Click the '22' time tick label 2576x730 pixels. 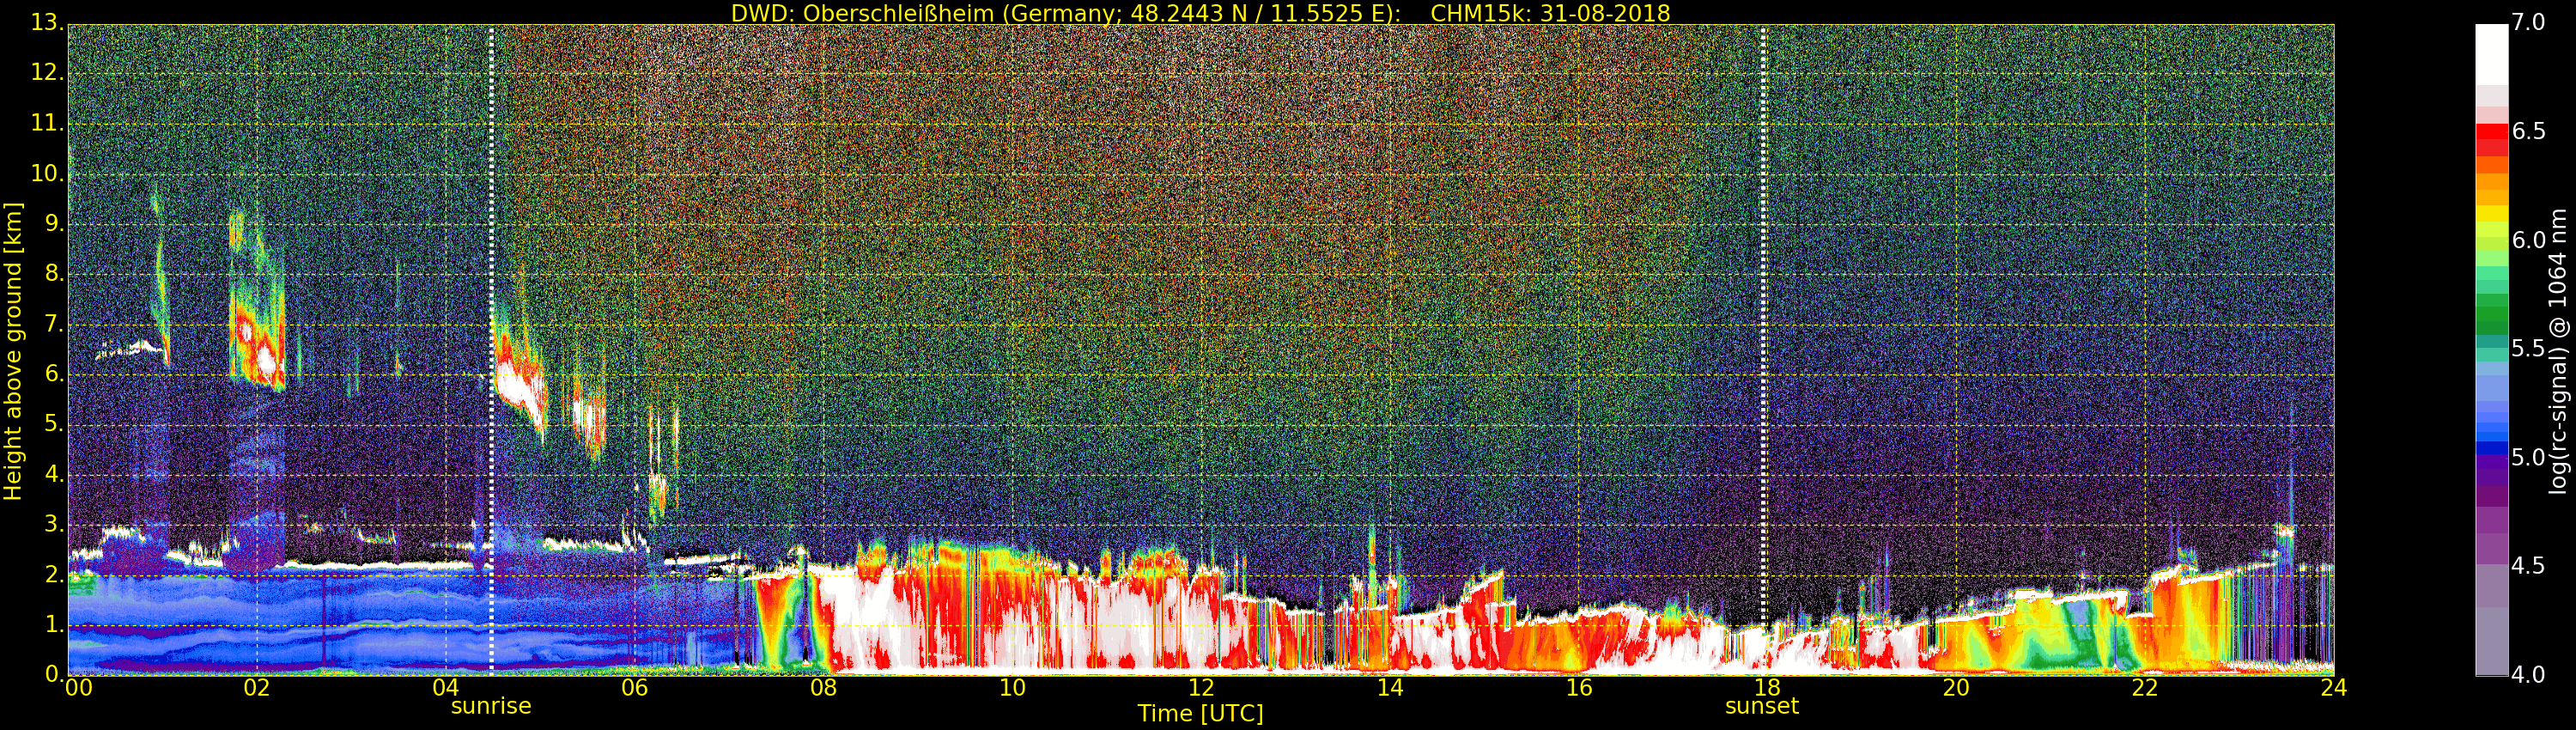pyautogui.click(x=2145, y=687)
